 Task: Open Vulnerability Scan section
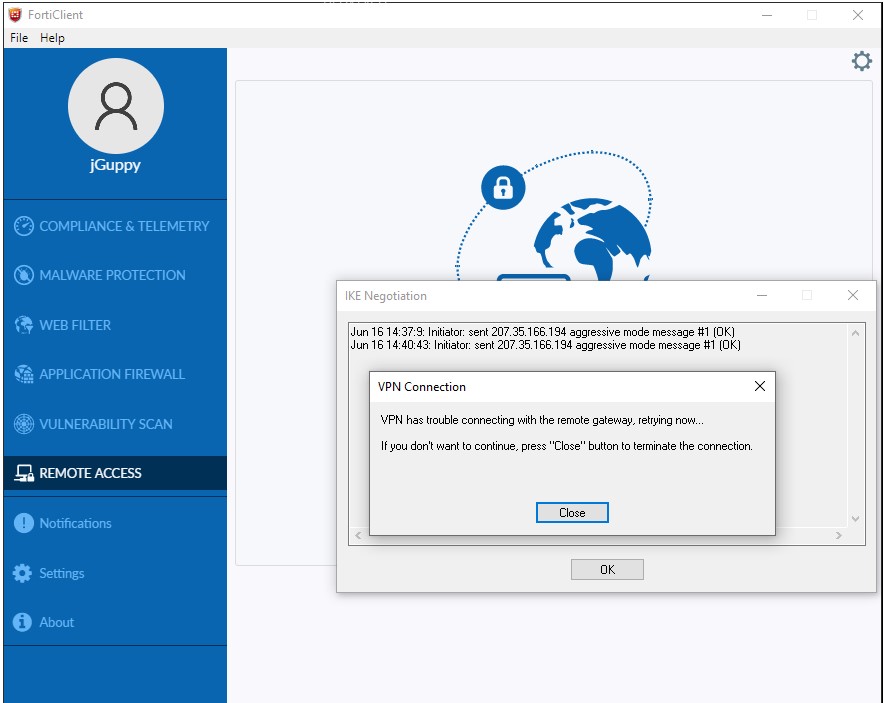click(115, 423)
